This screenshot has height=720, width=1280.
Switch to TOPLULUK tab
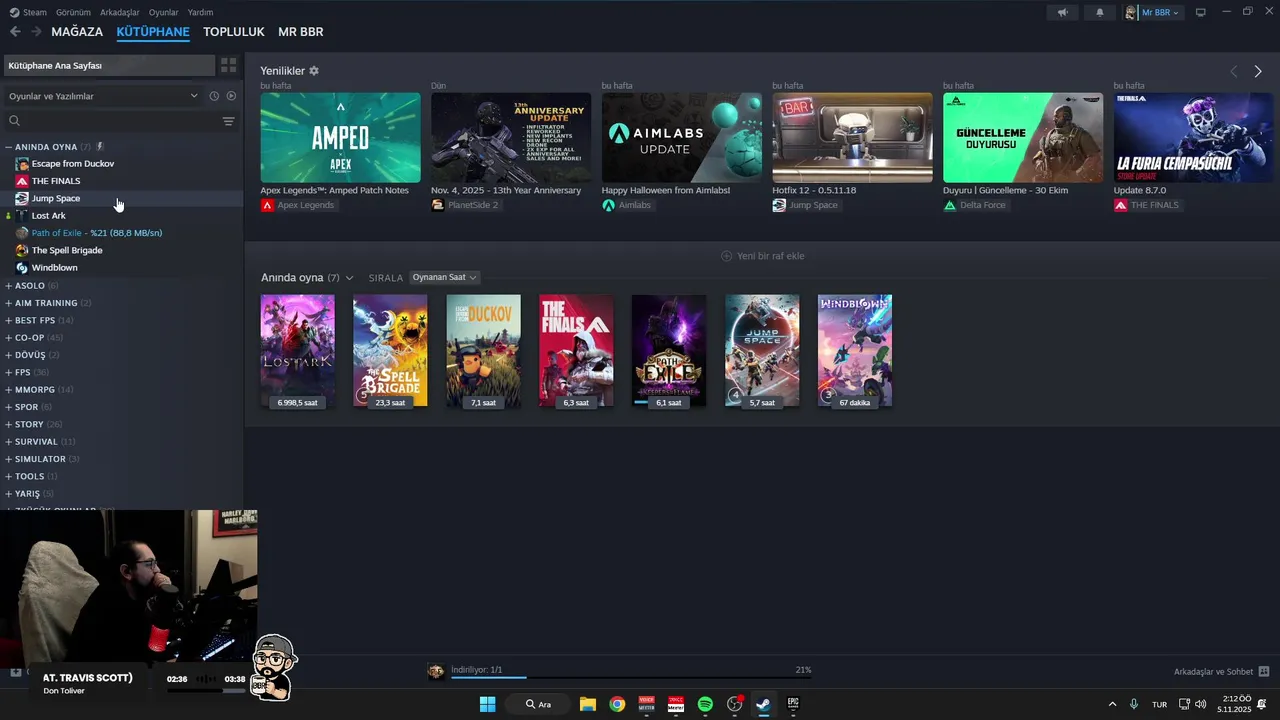click(234, 32)
